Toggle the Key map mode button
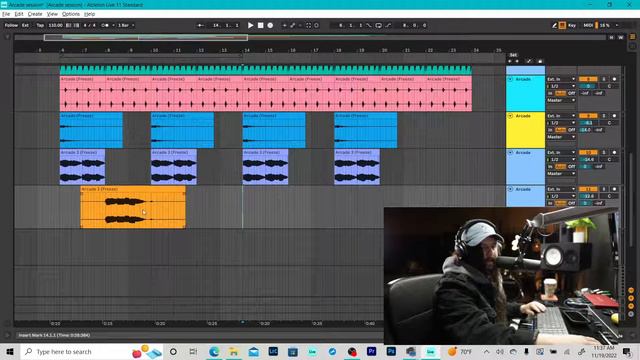The width and height of the screenshot is (640, 360). pyautogui.click(x=572, y=25)
